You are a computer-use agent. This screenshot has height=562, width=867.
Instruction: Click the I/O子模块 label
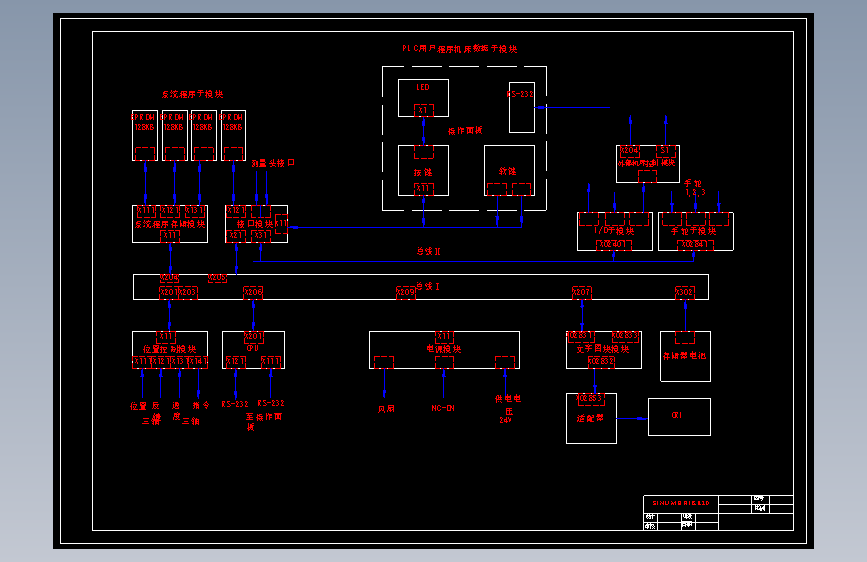click(x=614, y=231)
